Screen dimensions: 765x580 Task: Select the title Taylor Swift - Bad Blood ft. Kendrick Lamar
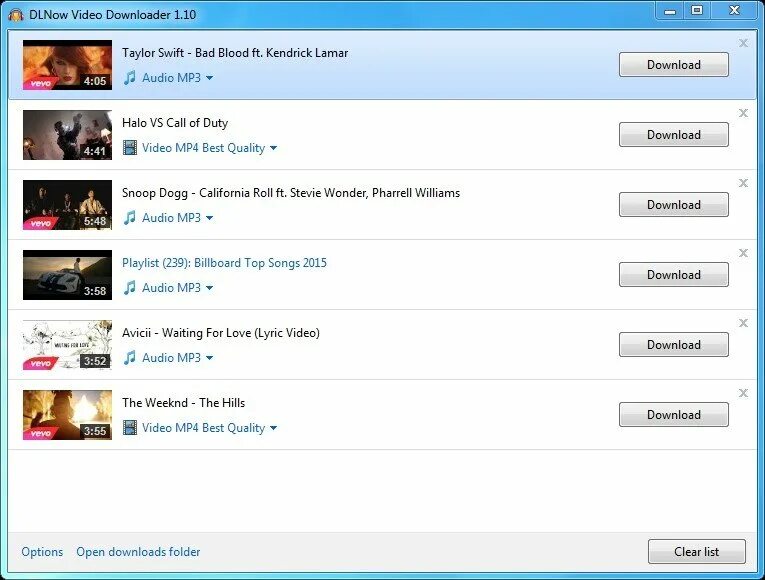click(235, 53)
